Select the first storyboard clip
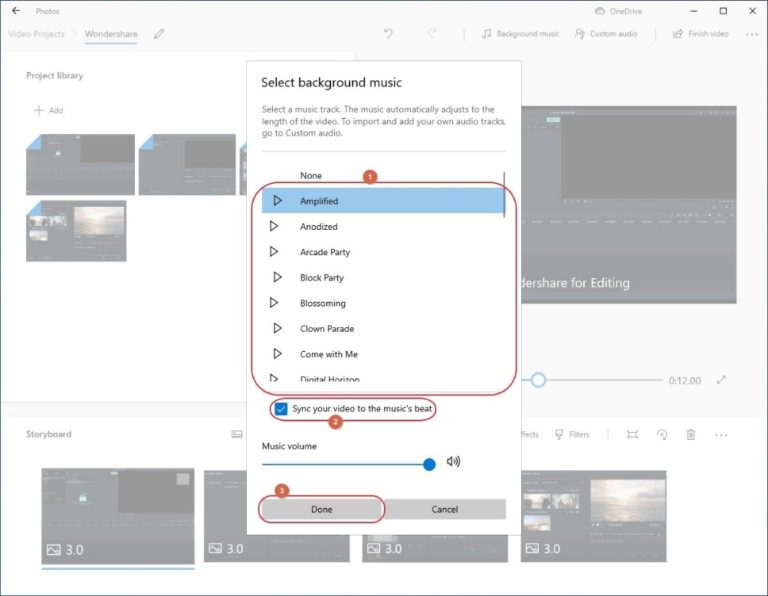 coord(118,516)
